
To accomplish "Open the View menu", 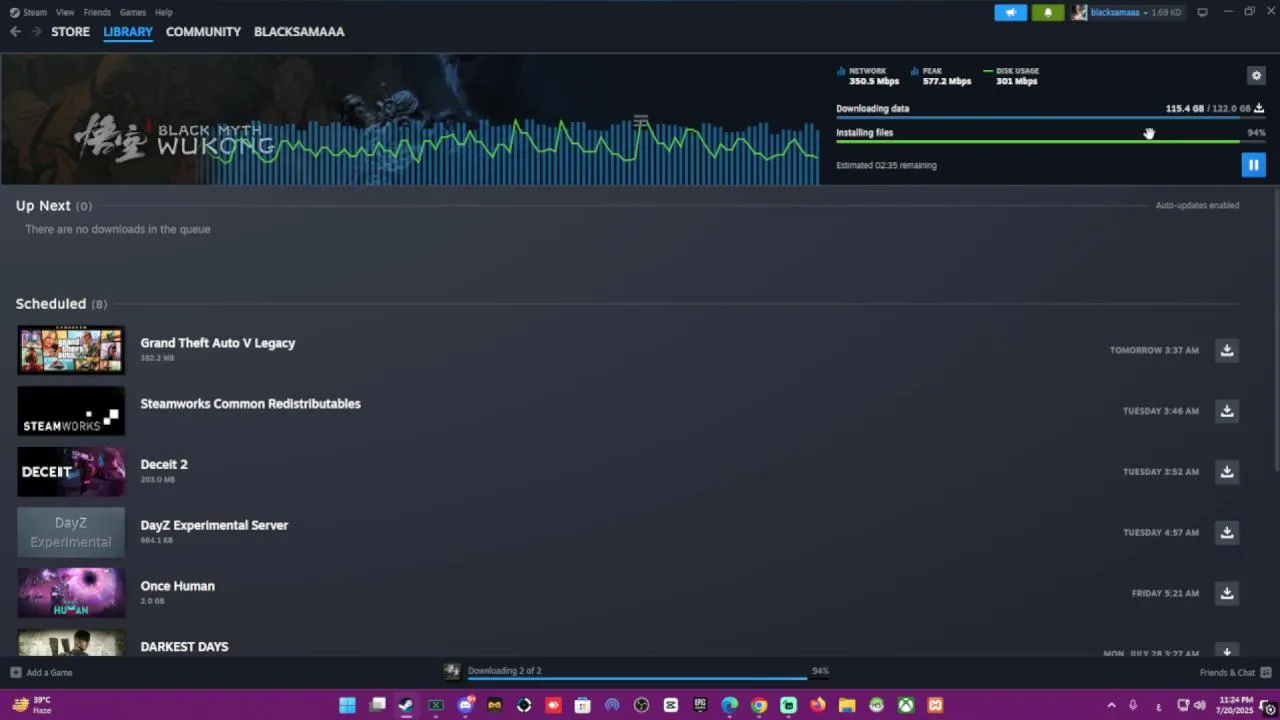I will coord(65,12).
